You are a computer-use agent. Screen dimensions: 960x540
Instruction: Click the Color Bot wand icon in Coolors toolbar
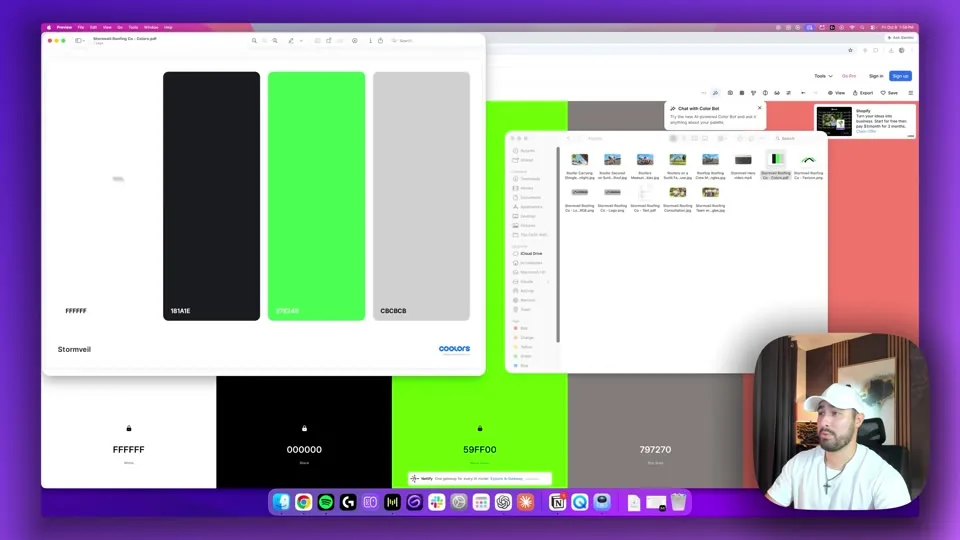click(x=715, y=93)
